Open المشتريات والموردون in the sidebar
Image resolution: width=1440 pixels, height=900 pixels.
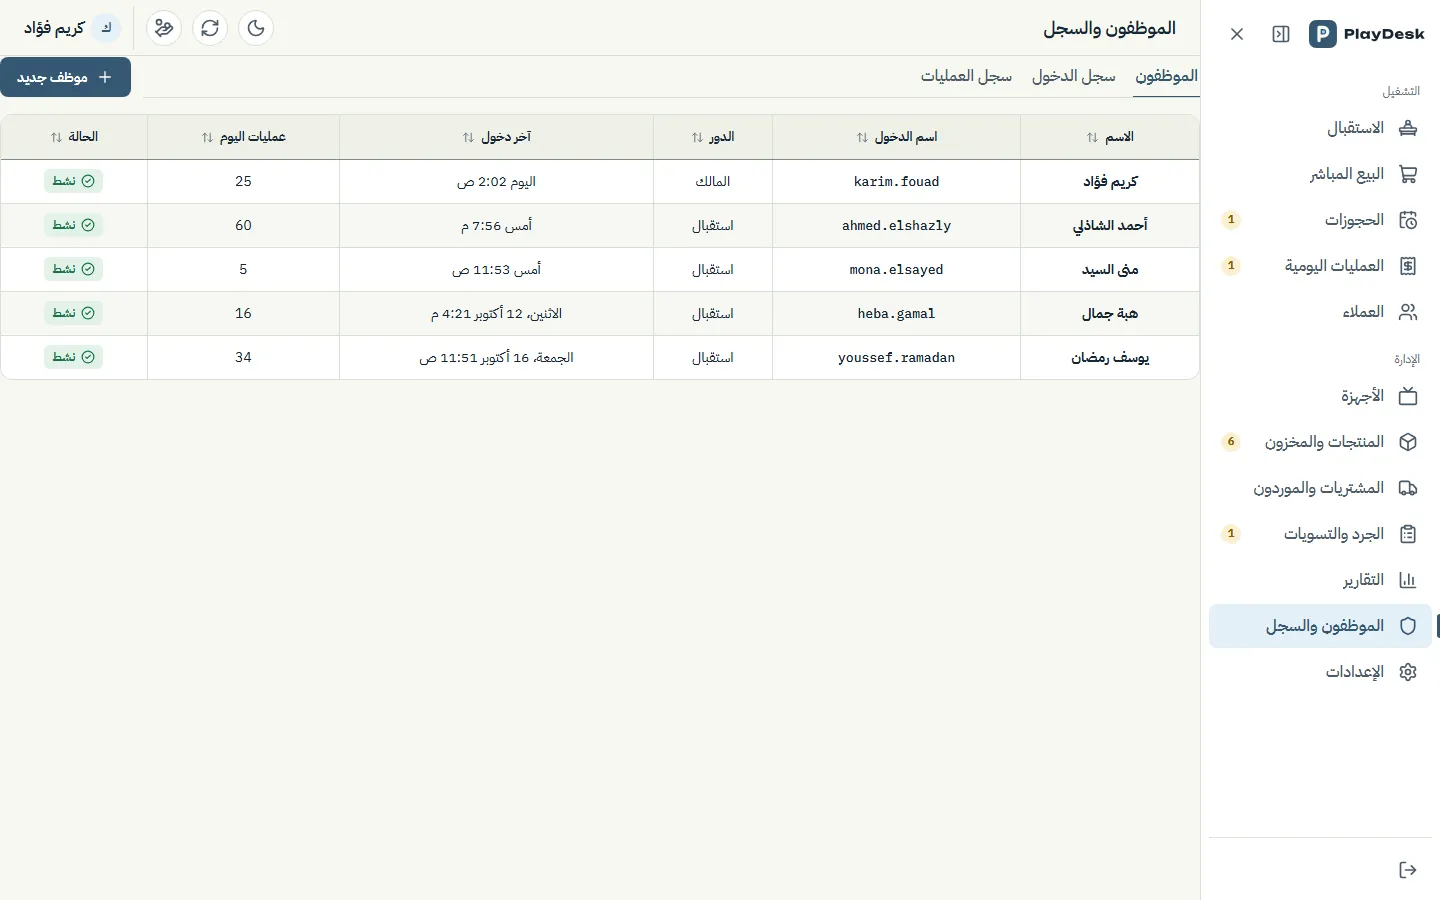[x=1320, y=488]
